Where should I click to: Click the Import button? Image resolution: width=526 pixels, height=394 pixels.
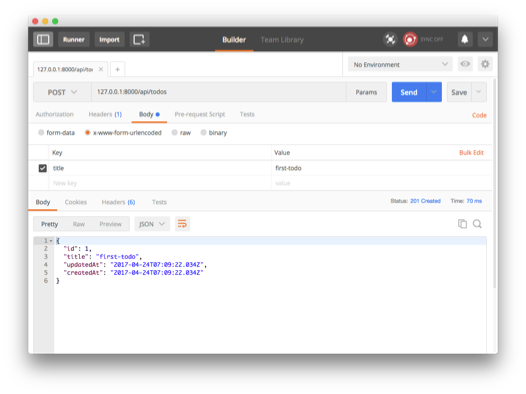pos(109,39)
